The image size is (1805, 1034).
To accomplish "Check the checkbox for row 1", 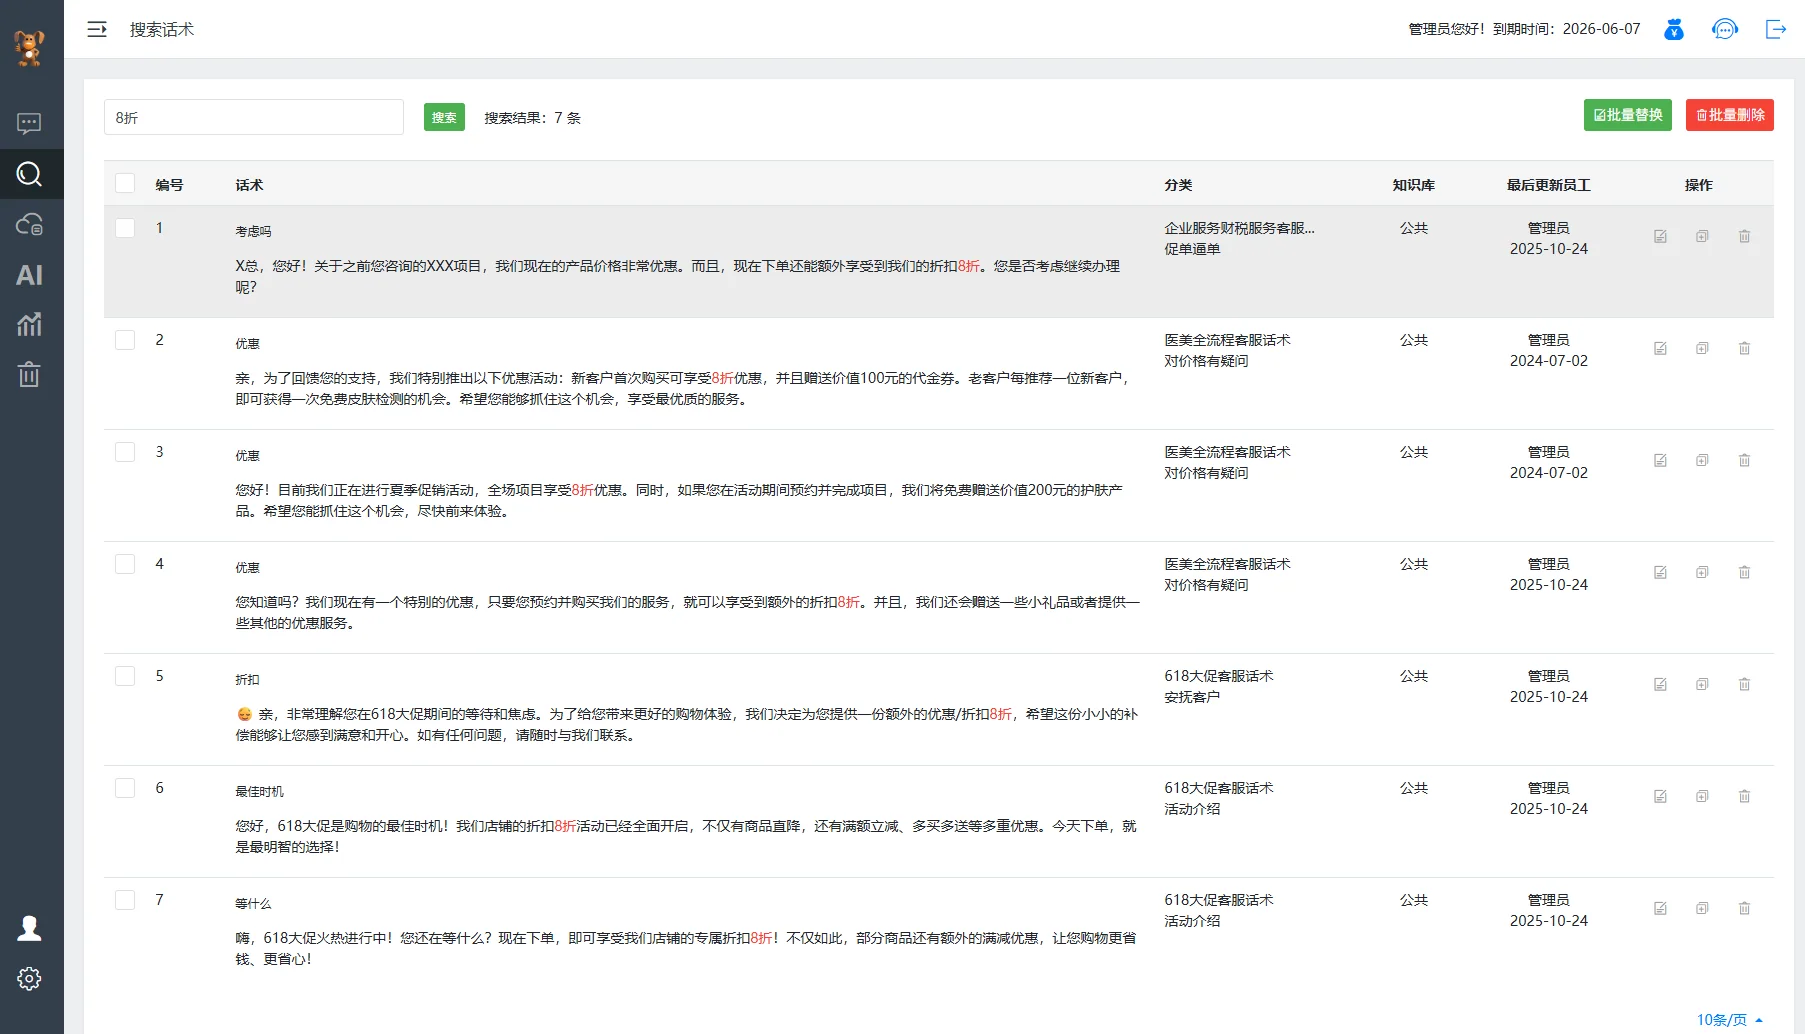I will click(125, 228).
